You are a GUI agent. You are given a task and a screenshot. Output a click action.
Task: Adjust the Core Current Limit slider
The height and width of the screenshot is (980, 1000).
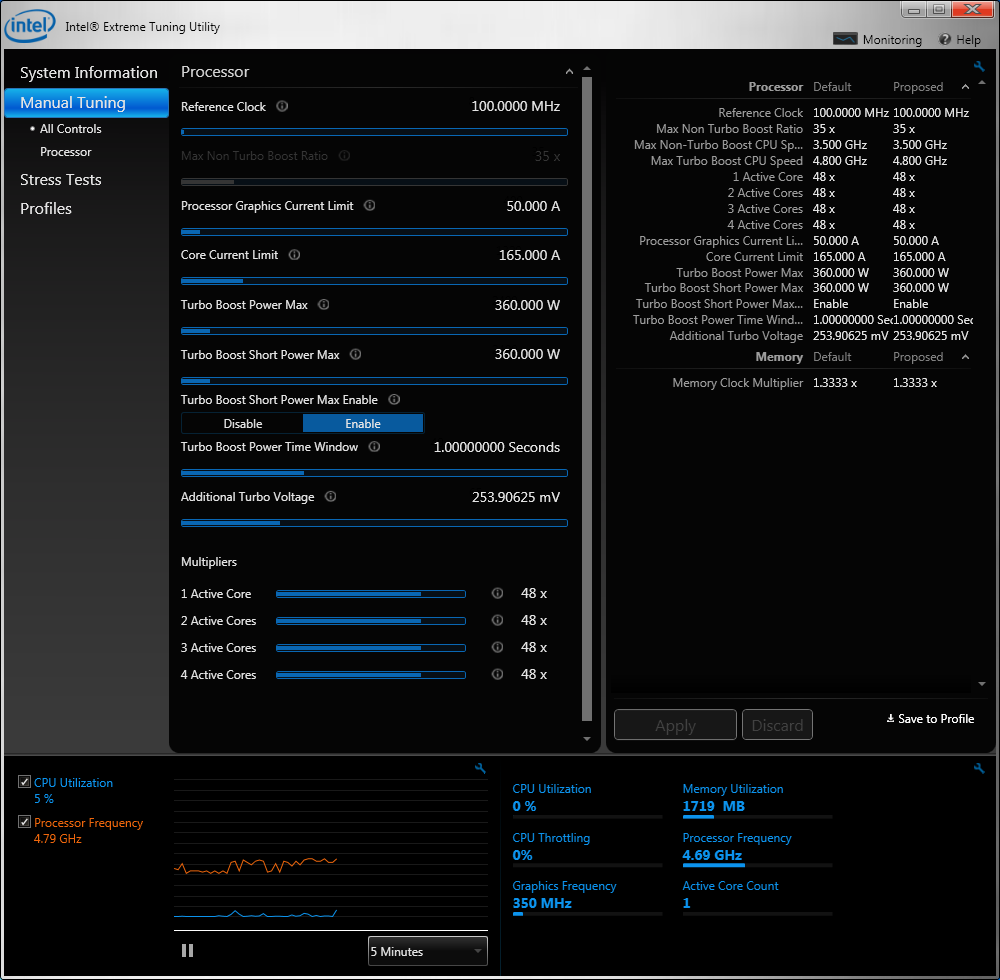tap(374, 281)
